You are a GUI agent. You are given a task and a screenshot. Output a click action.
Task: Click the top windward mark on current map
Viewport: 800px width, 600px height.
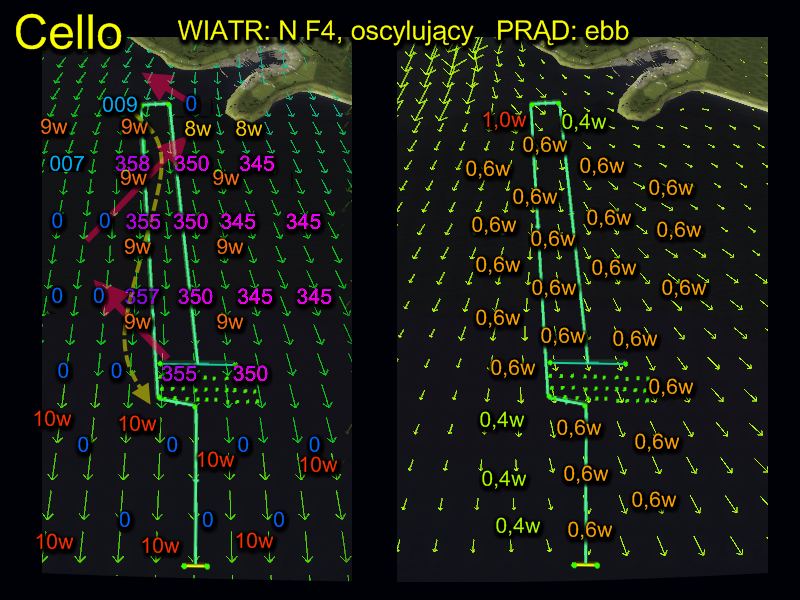[x=543, y=104]
